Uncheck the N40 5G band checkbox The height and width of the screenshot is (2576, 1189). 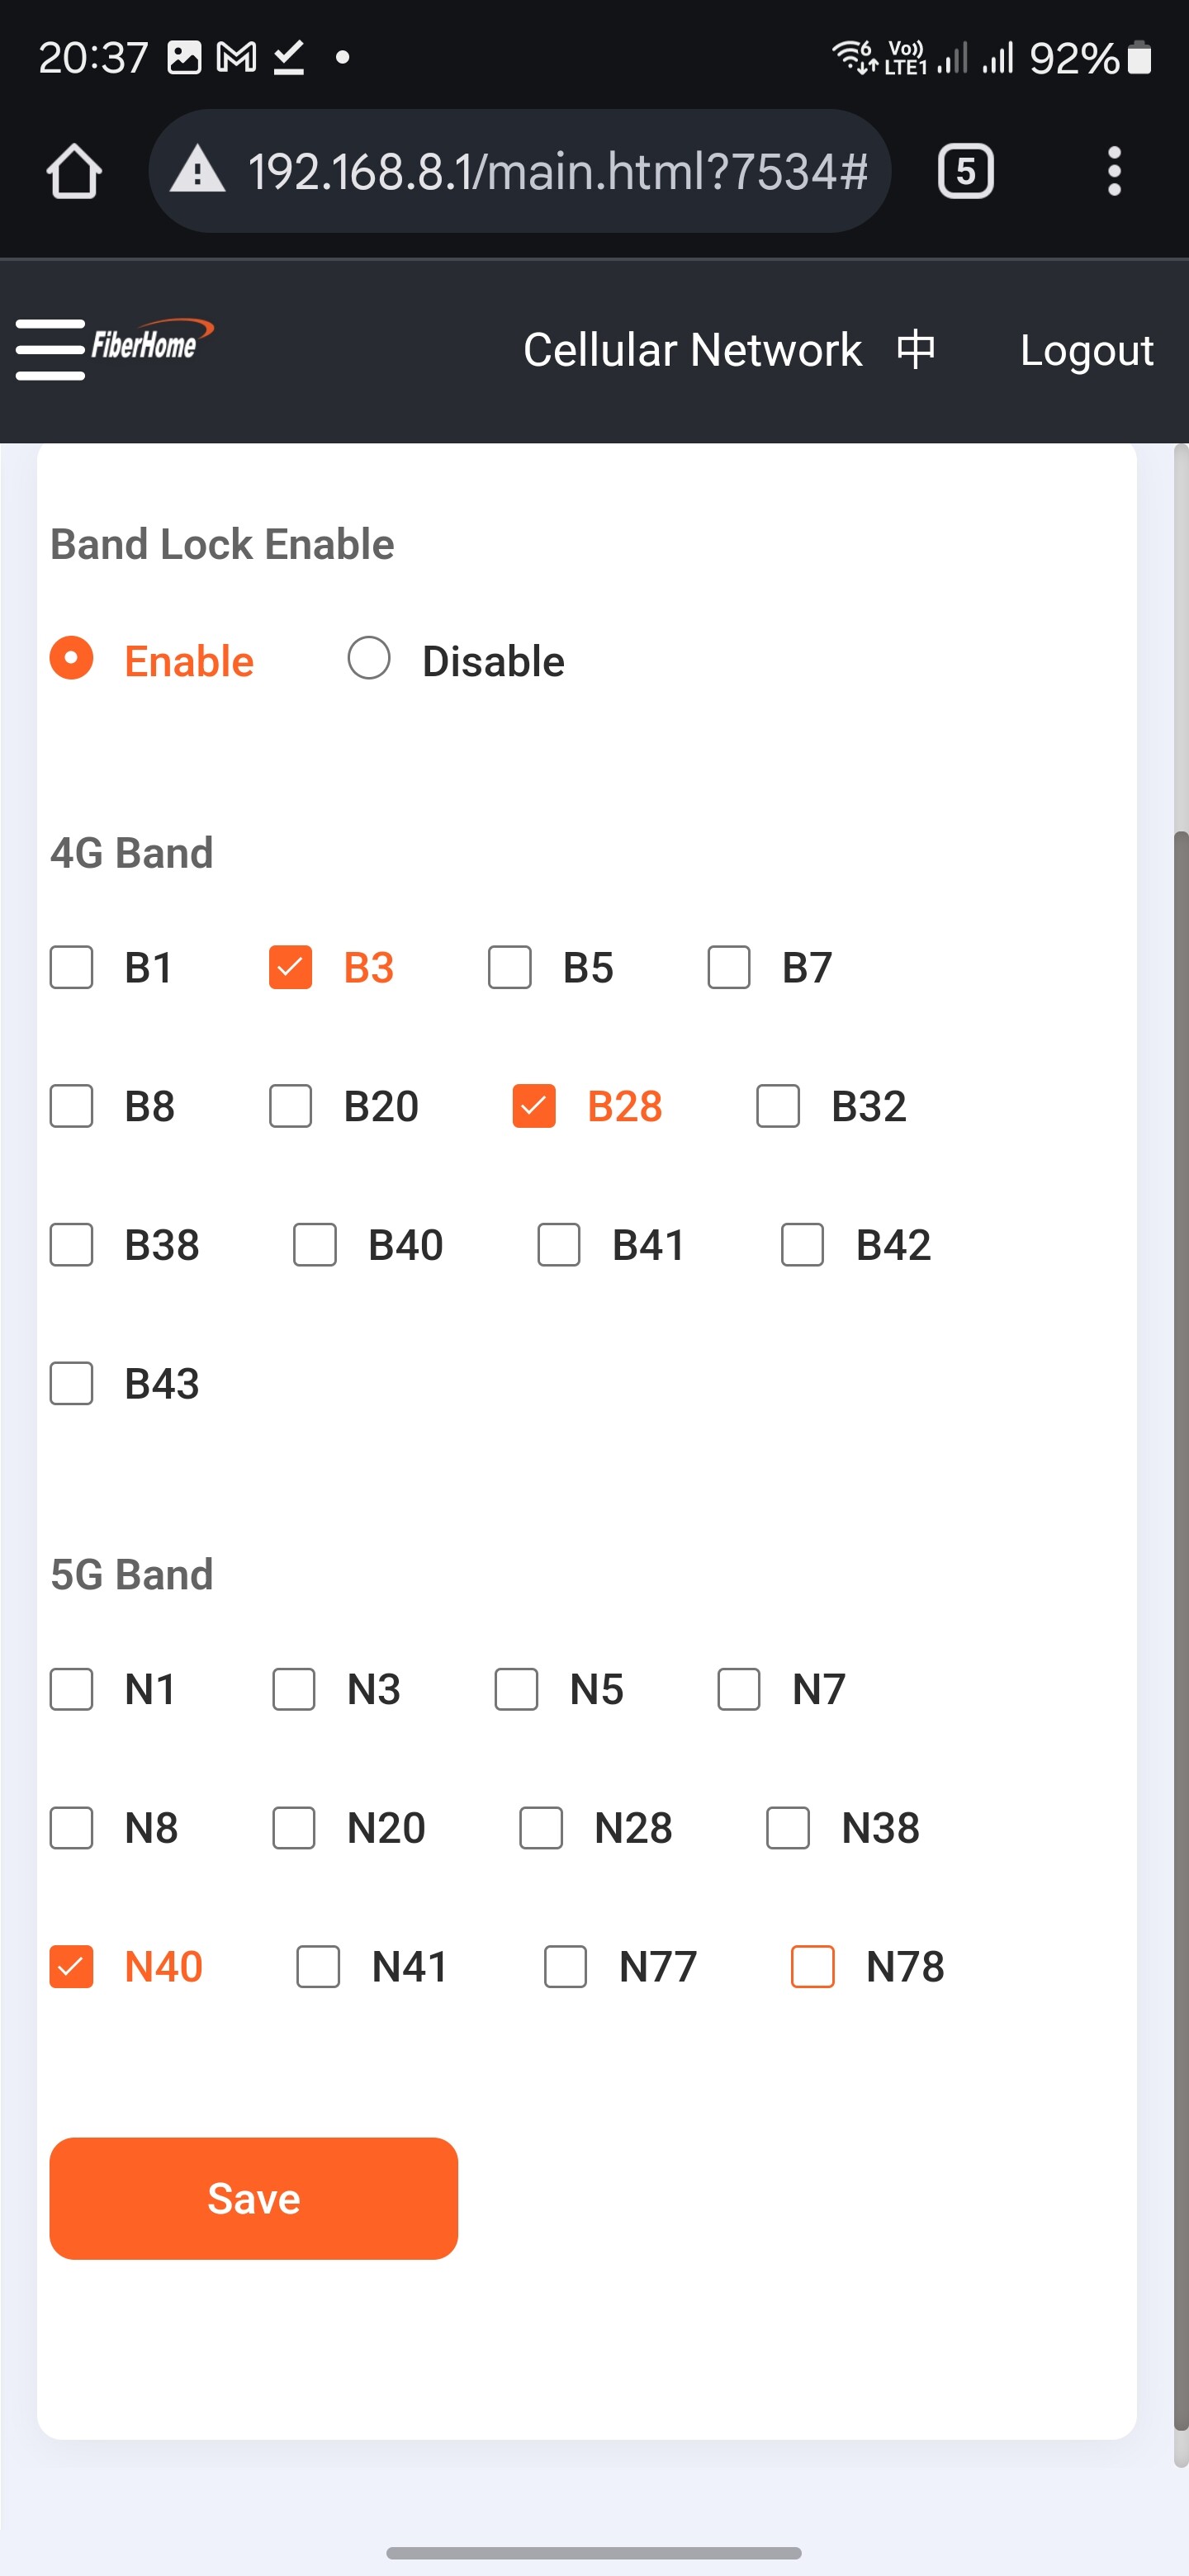click(x=72, y=1967)
